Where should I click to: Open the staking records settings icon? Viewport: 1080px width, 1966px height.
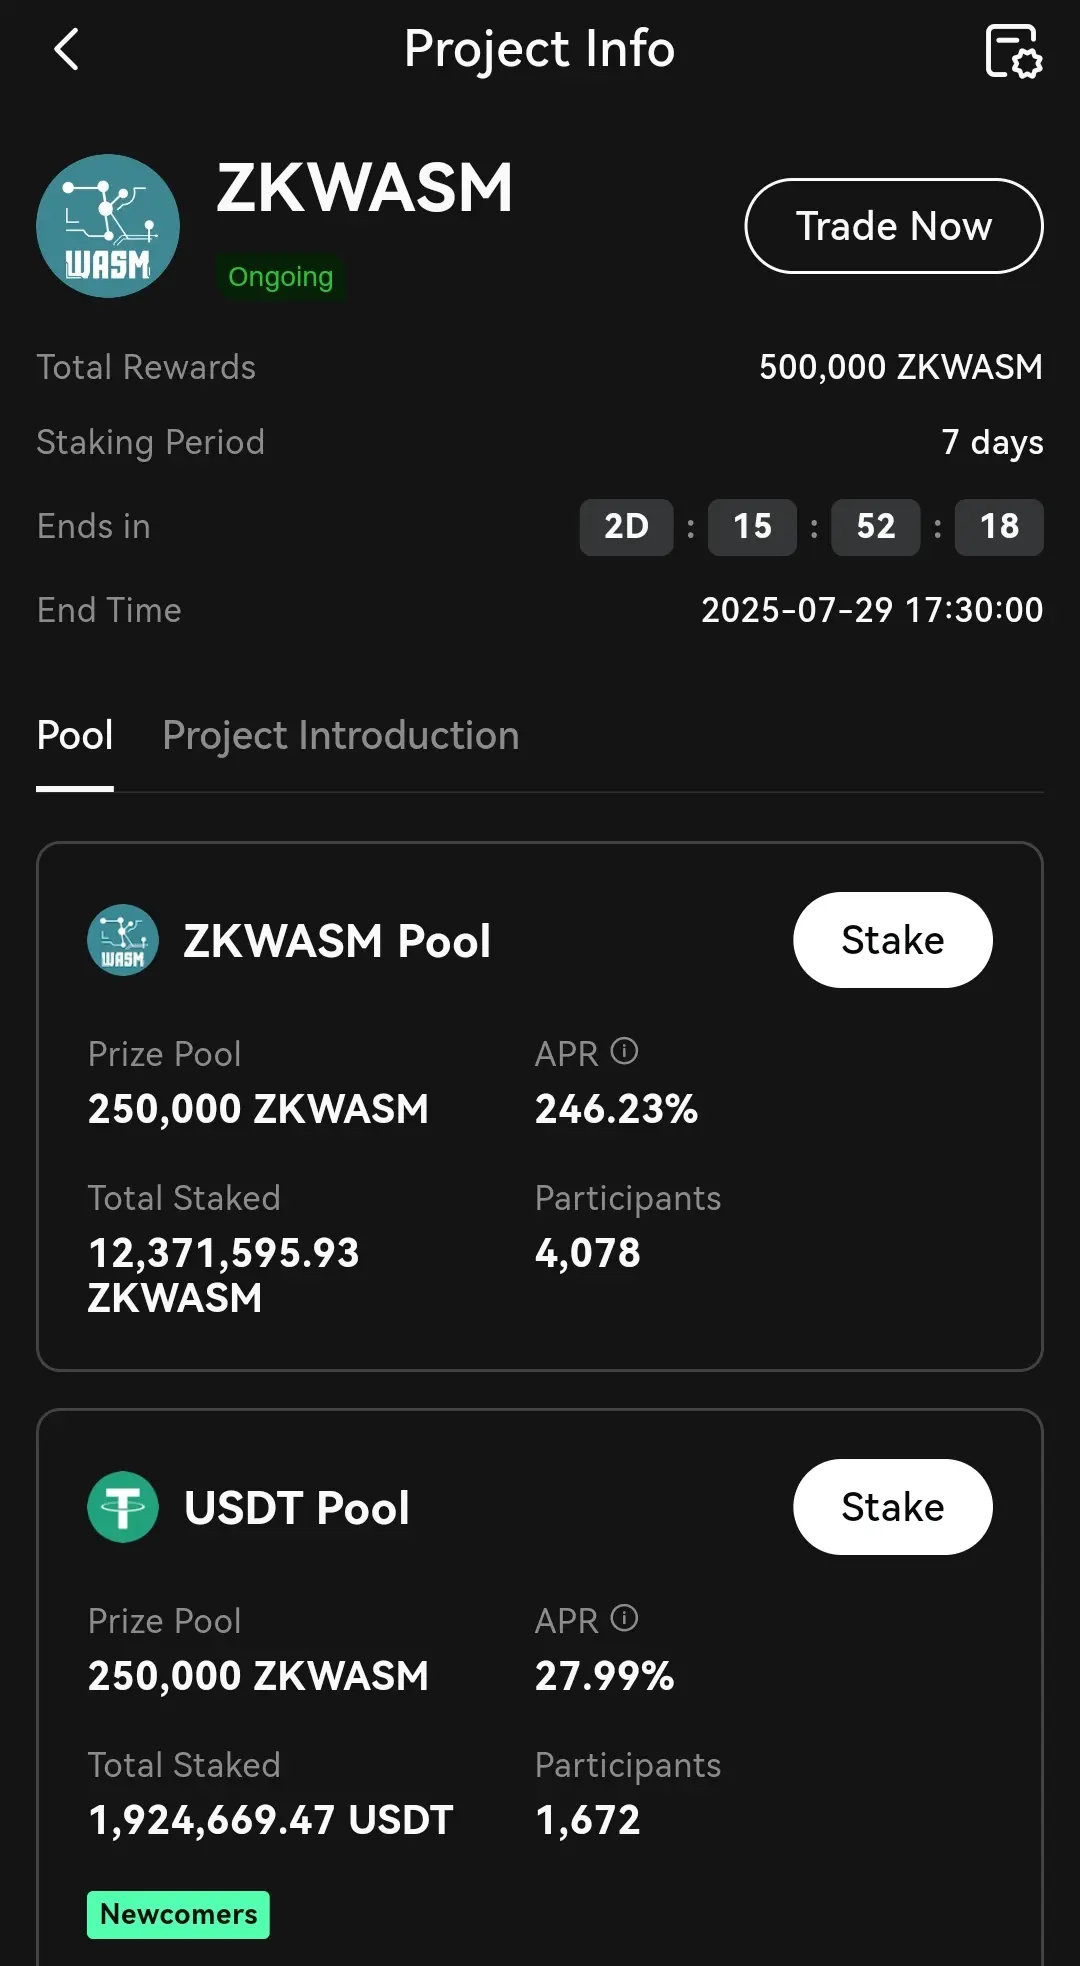pyautogui.click(x=1013, y=51)
